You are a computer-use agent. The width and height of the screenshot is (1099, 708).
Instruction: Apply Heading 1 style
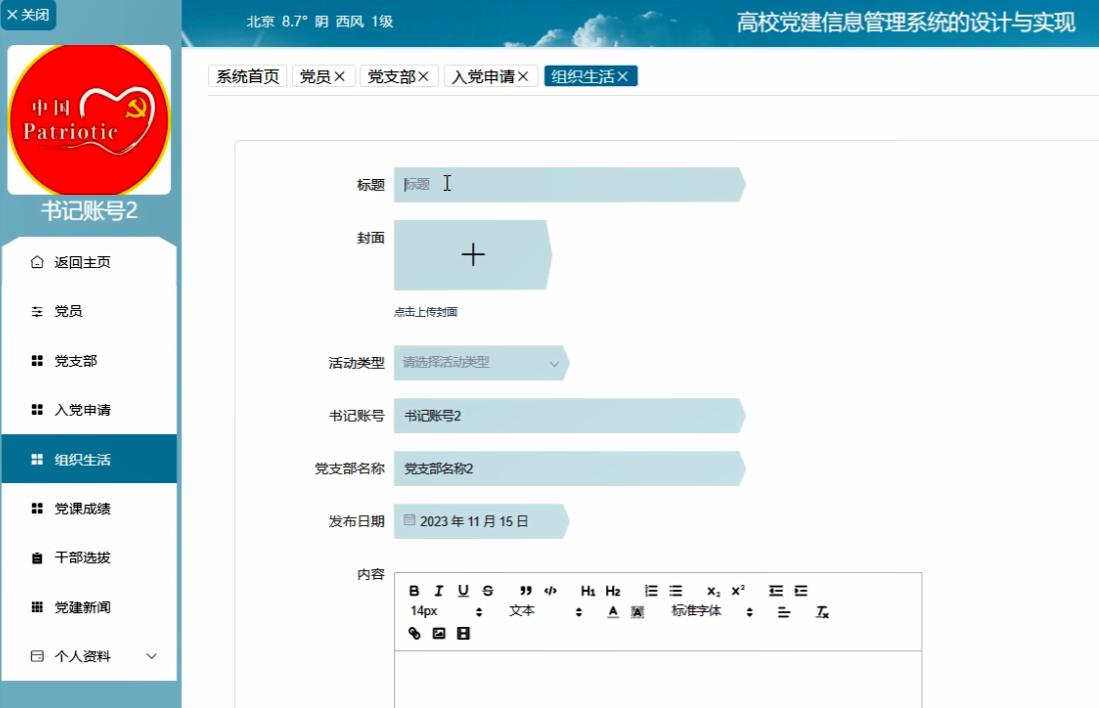coord(588,591)
